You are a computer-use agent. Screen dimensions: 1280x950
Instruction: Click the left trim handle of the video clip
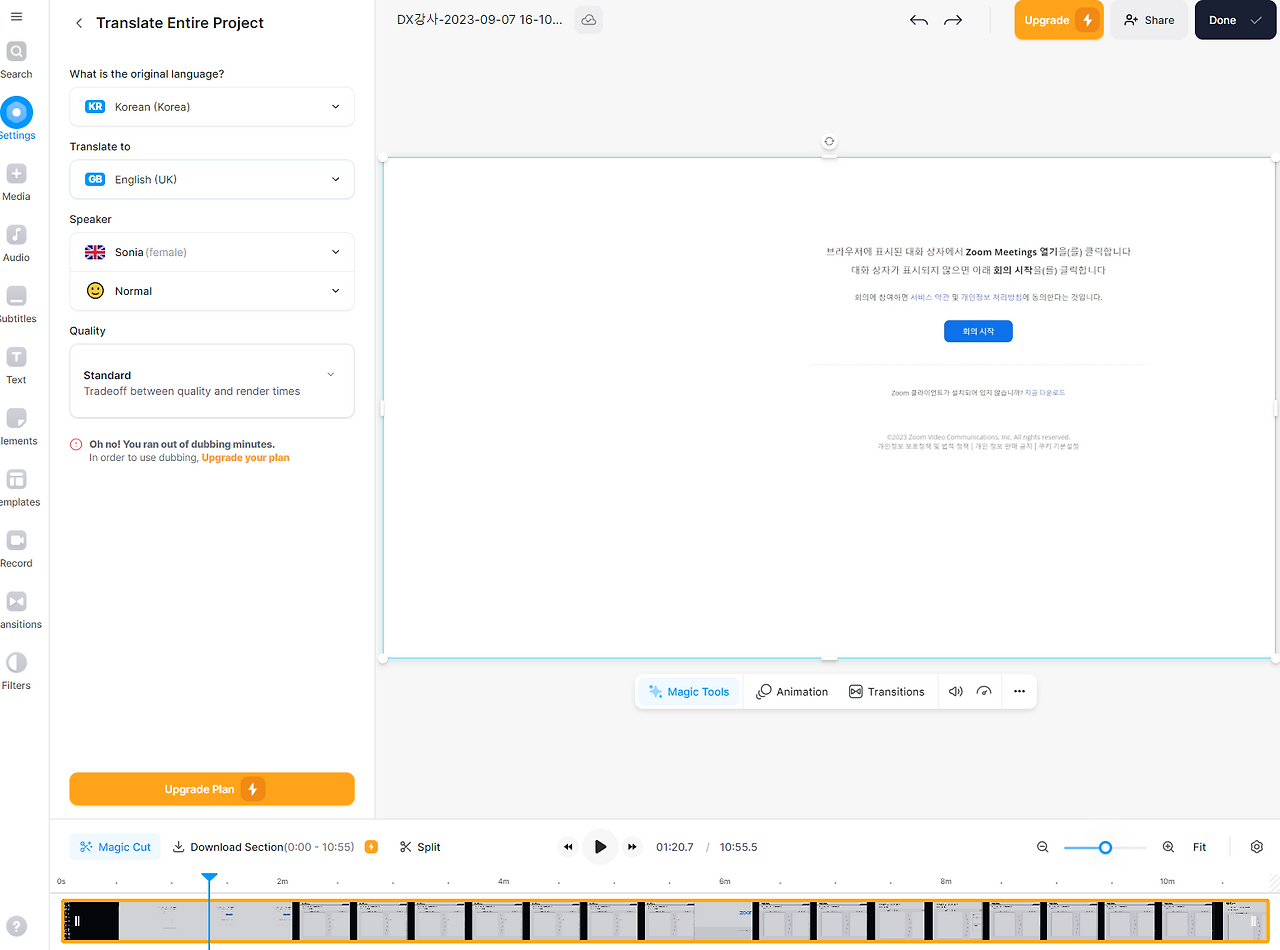[x=77, y=921]
